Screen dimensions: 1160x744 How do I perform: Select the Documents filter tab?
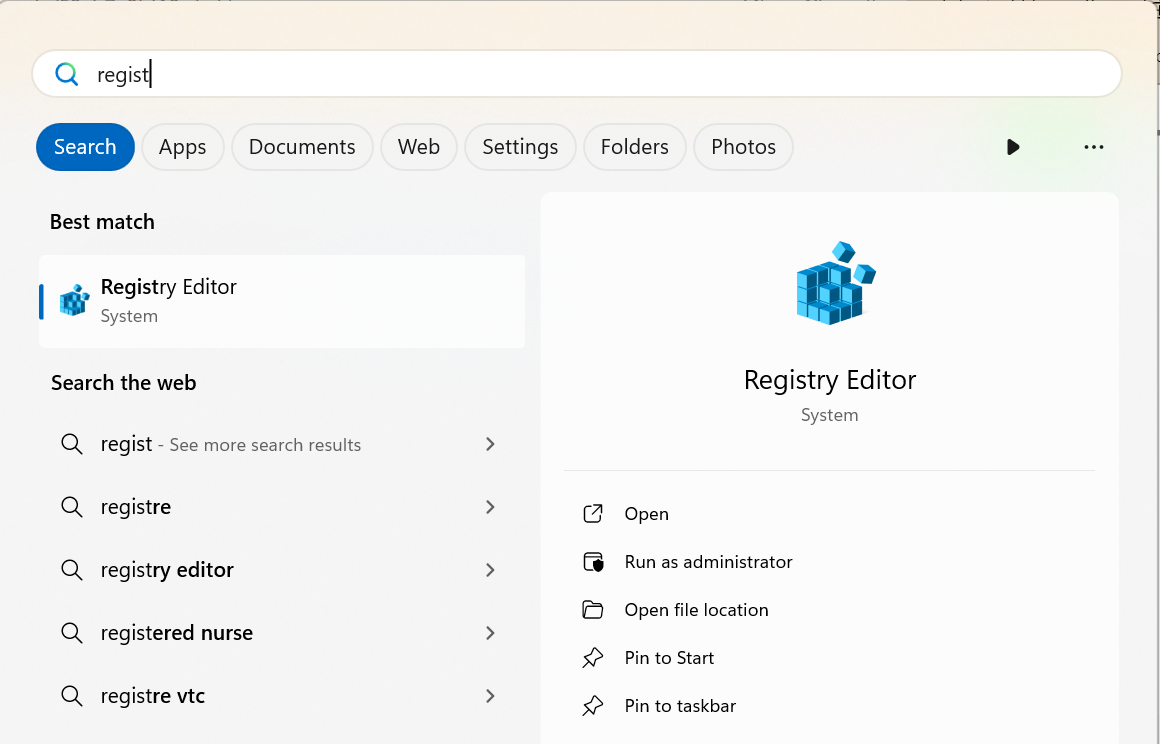[x=302, y=147]
